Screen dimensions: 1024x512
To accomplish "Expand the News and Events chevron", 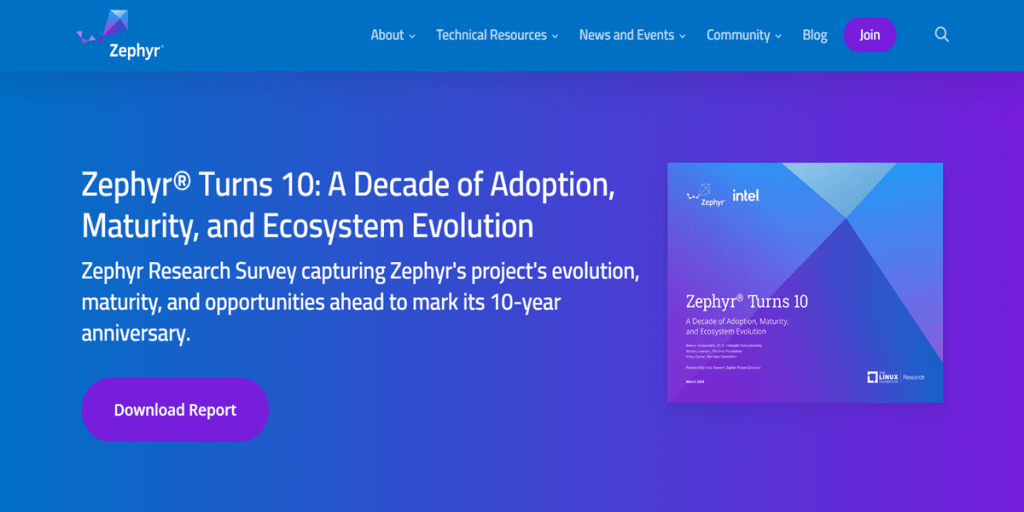I will click(682, 37).
